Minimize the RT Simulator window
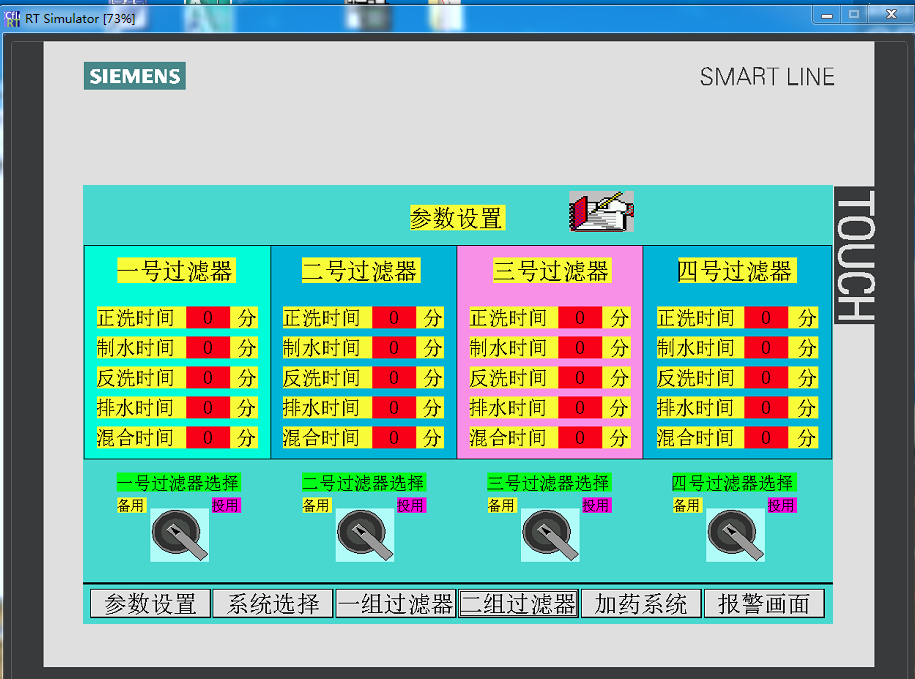The image size is (915, 679). 827,15
